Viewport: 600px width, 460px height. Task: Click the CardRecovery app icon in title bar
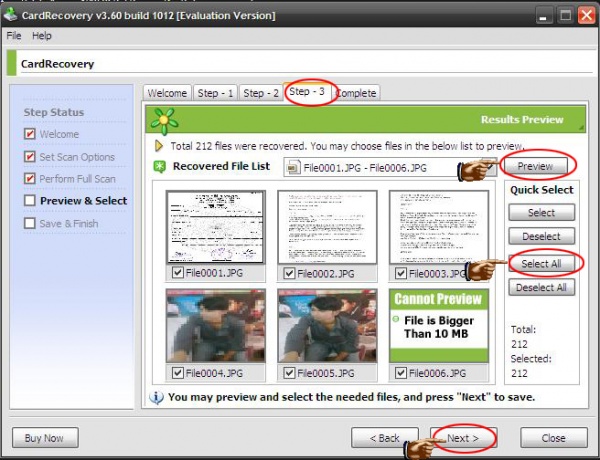click(x=10, y=15)
